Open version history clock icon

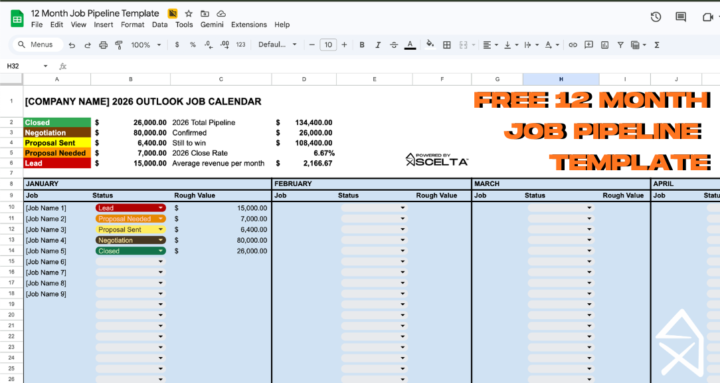click(x=656, y=17)
